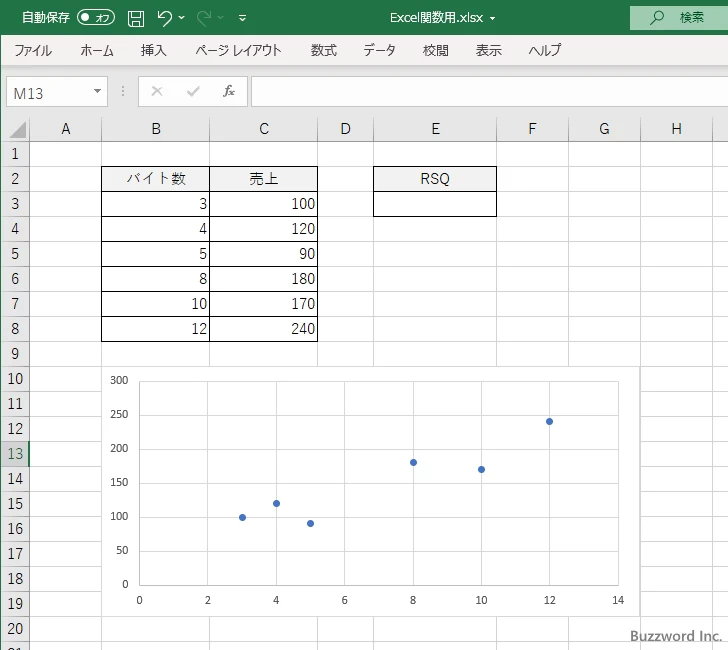The width and height of the screenshot is (728, 650).
Task: Click cell B8 containing 12
Action: click(156, 329)
